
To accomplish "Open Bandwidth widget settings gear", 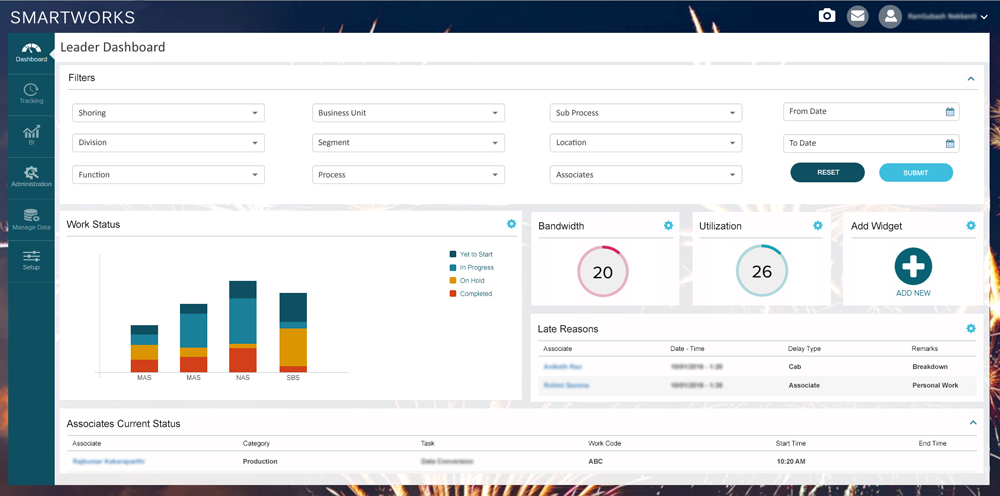I will pyautogui.click(x=668, y=226).
